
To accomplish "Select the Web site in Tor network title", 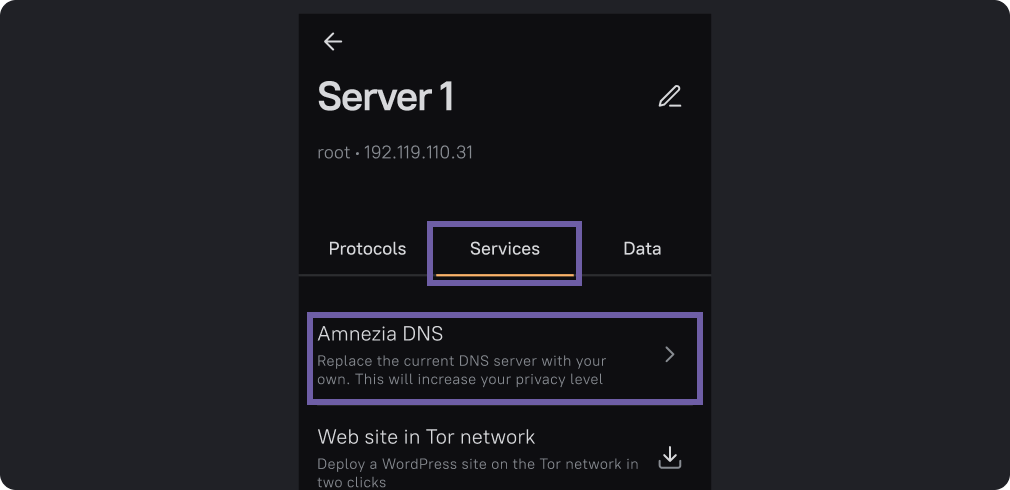I will pos(426,437).
